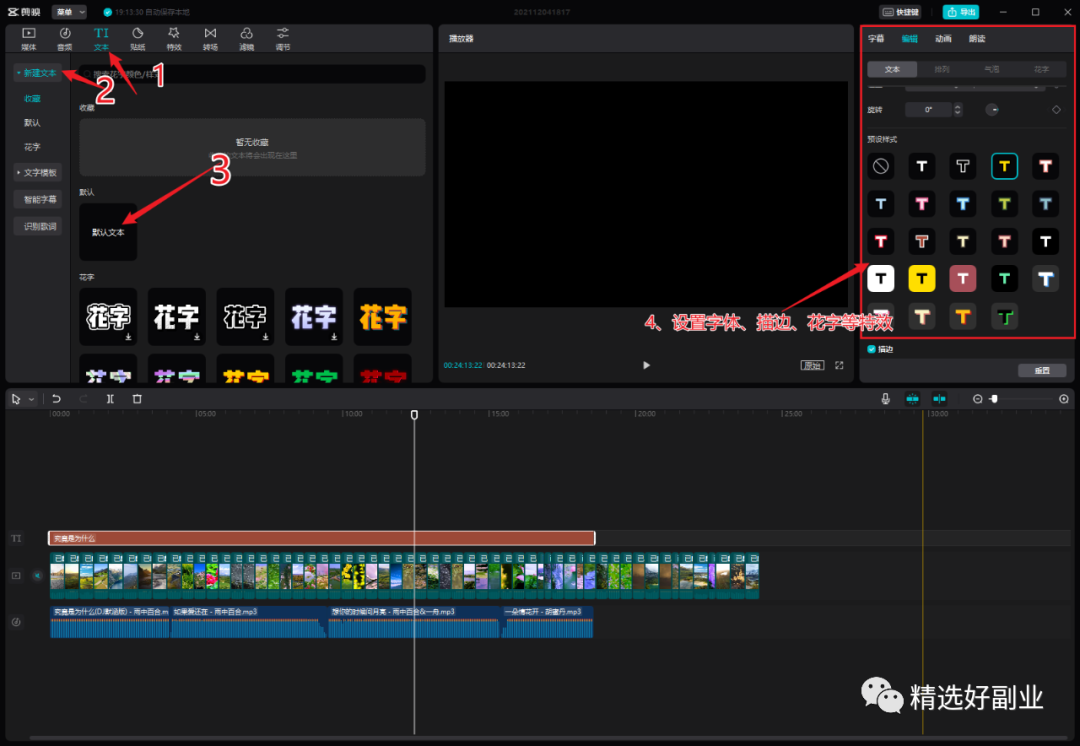1080x746 pixels.
Task: Switch to the 动画 animation tab
Action: pyautogui.click(x=942, y=38)
